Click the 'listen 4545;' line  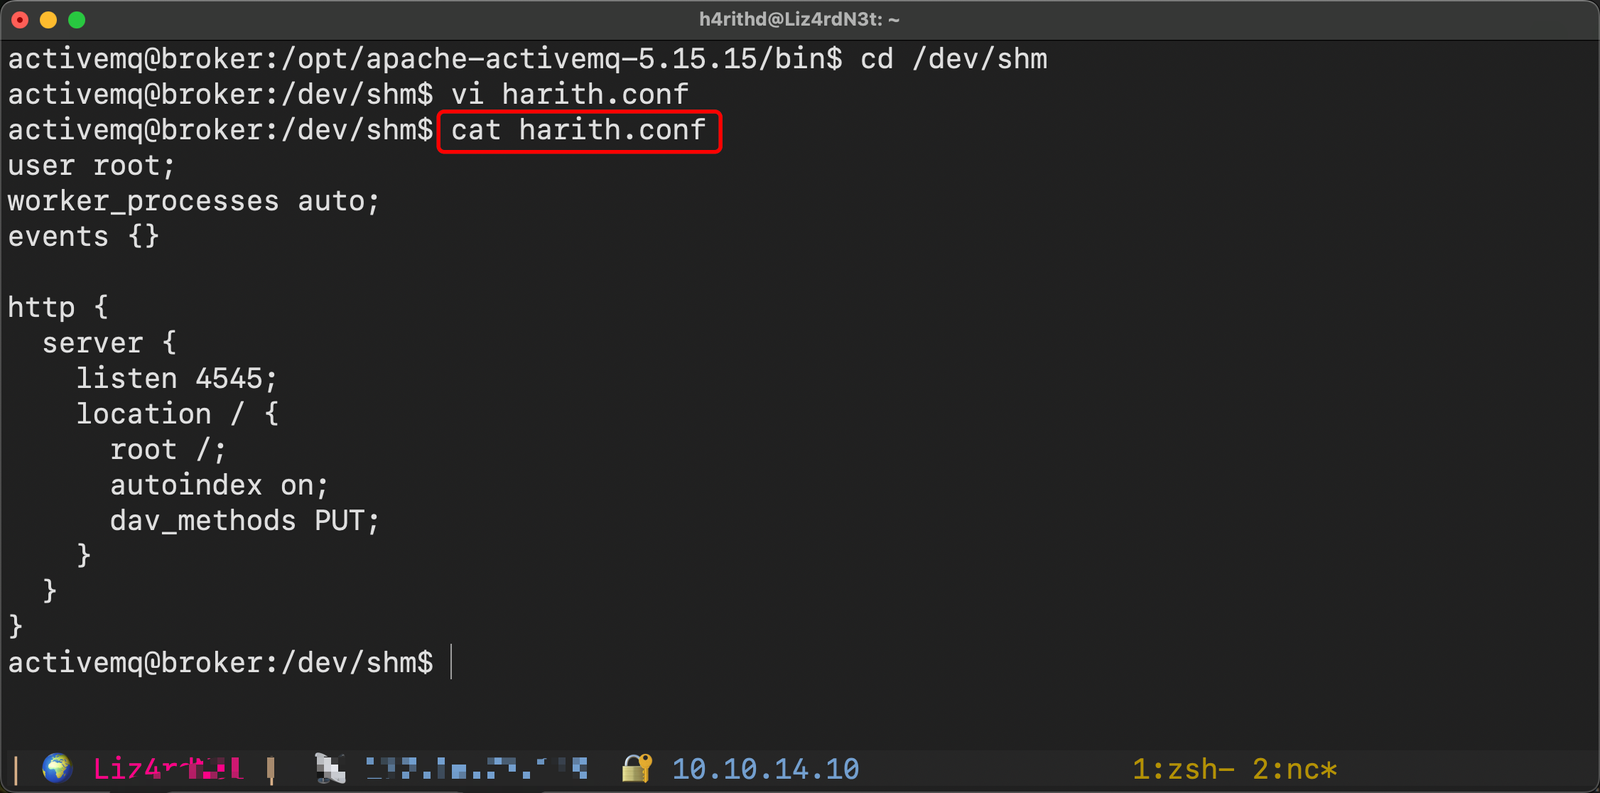click(176, 378)
